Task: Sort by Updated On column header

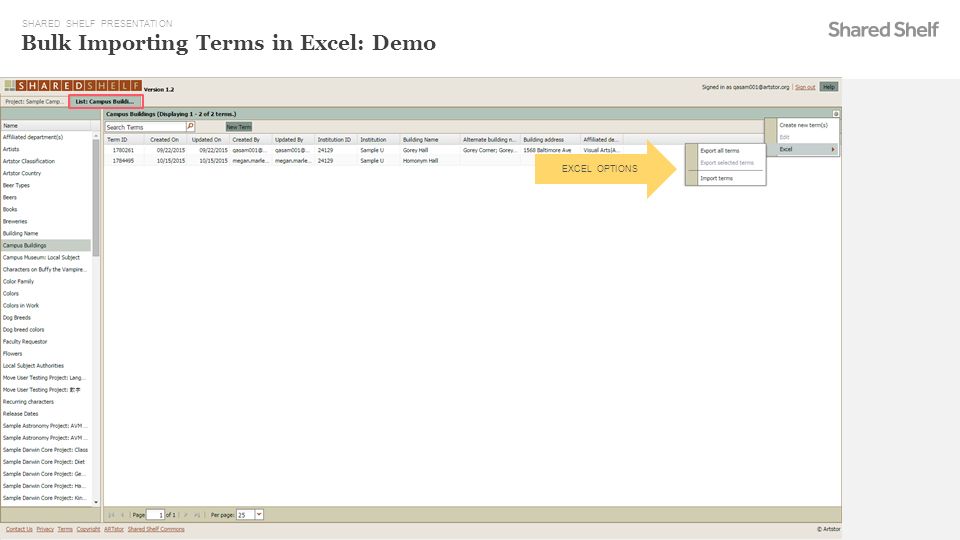Action: (206, 140)
